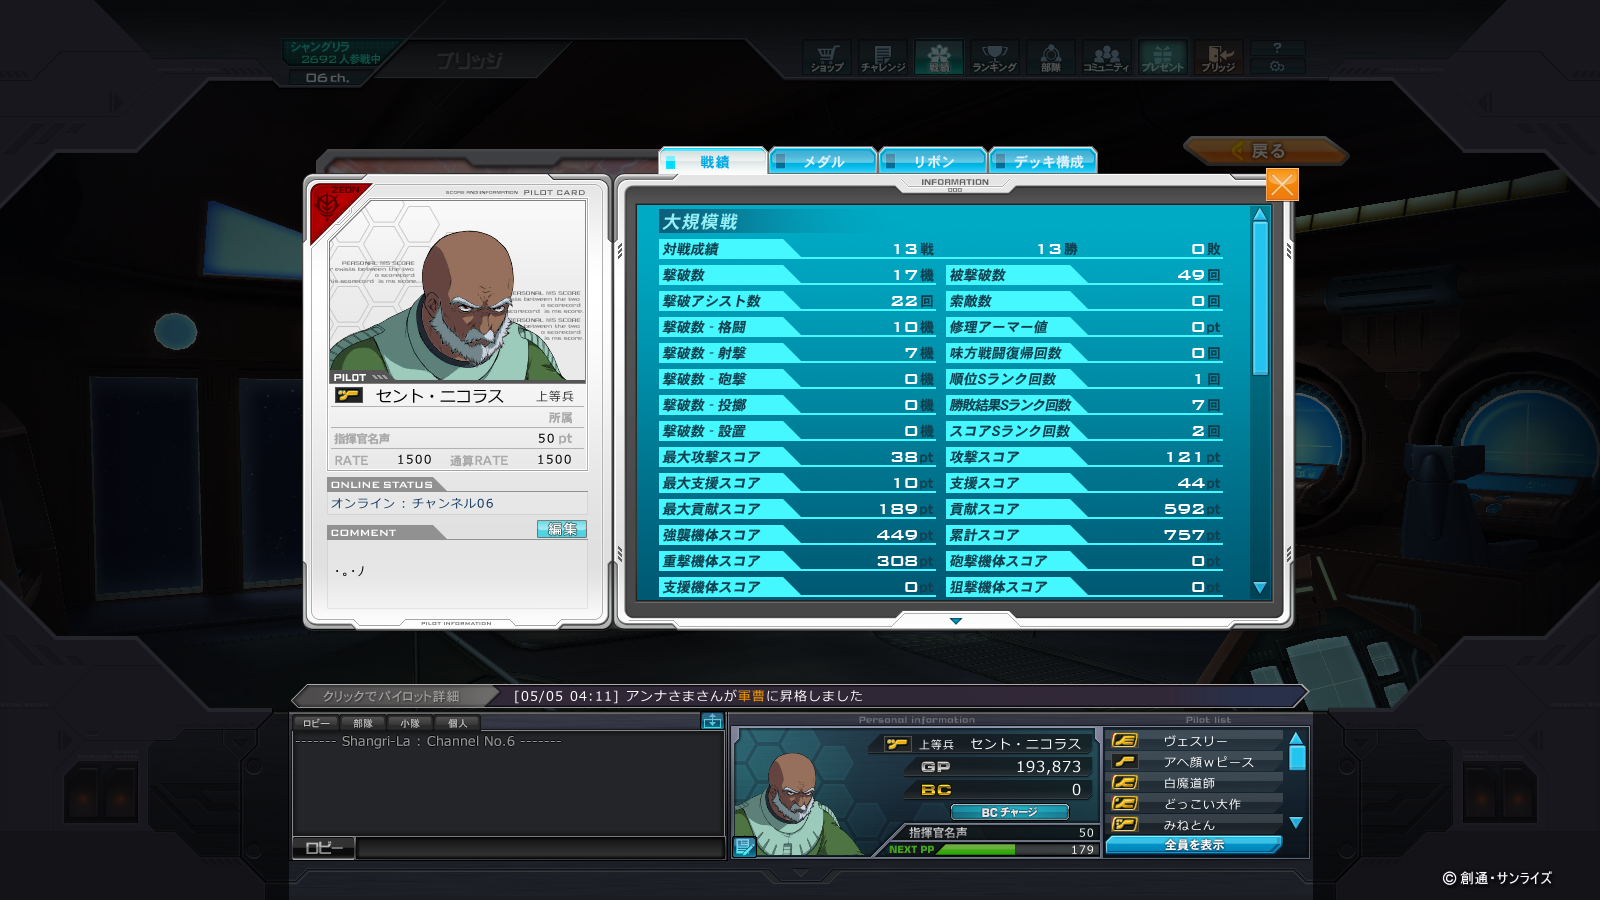Switch to the デッキ構成 tab

[x=1043, y=161]
